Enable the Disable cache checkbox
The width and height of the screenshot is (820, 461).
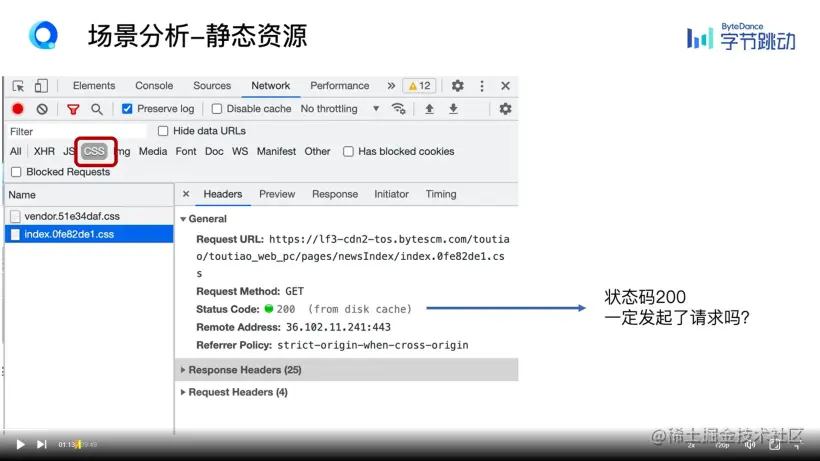217,109
